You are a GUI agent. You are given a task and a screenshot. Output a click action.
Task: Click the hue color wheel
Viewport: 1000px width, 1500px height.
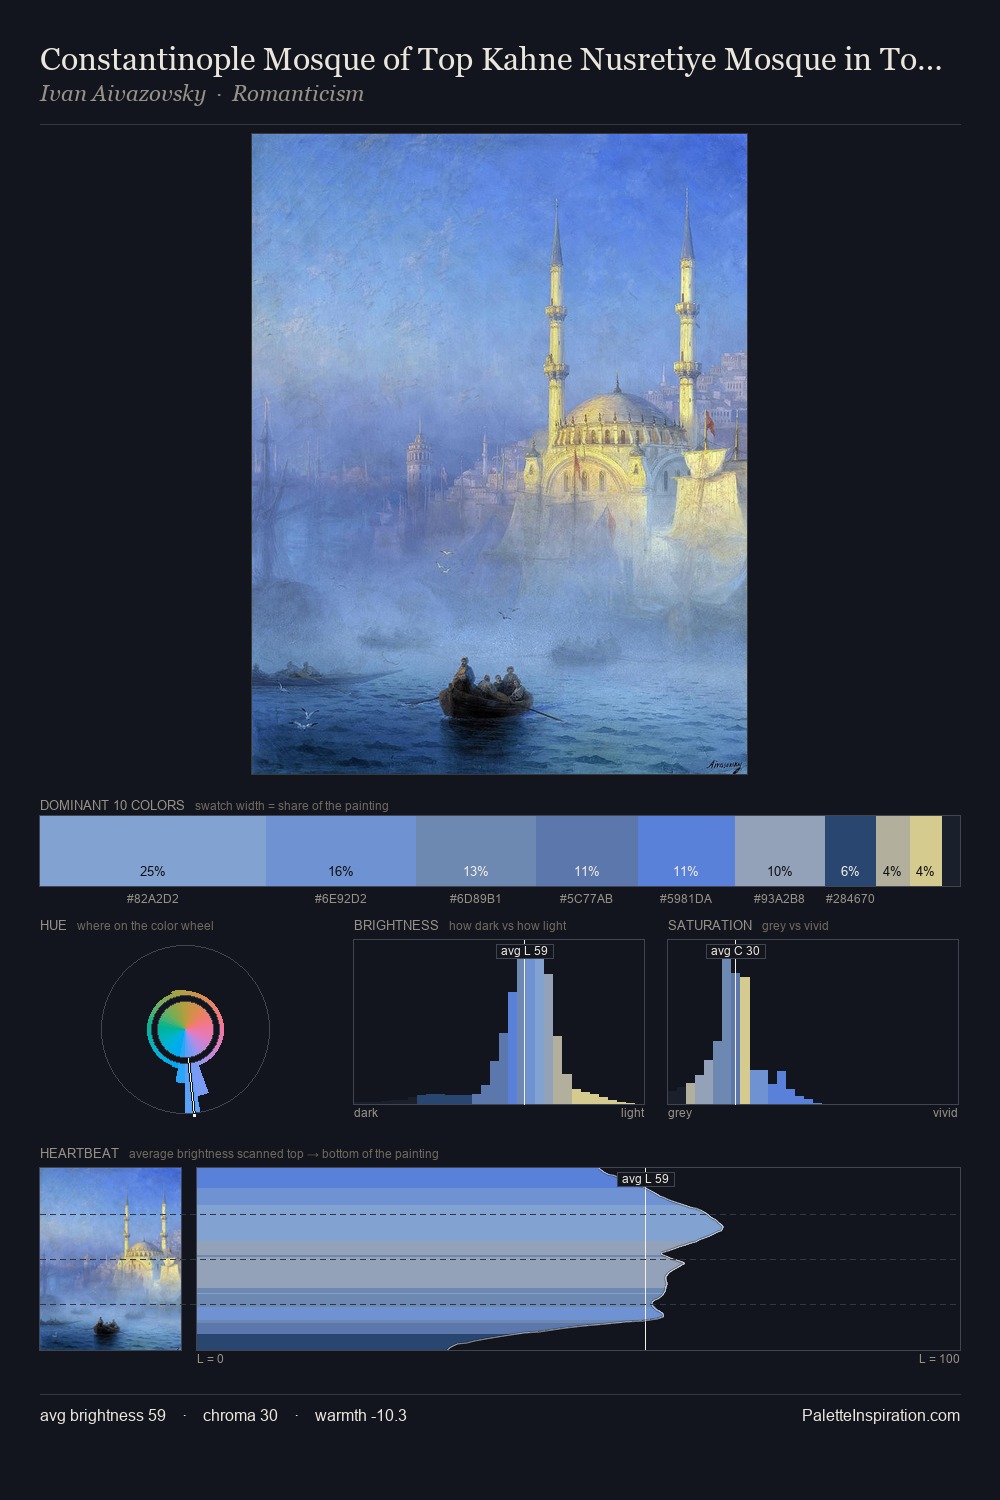click(x=185, y=1029)
